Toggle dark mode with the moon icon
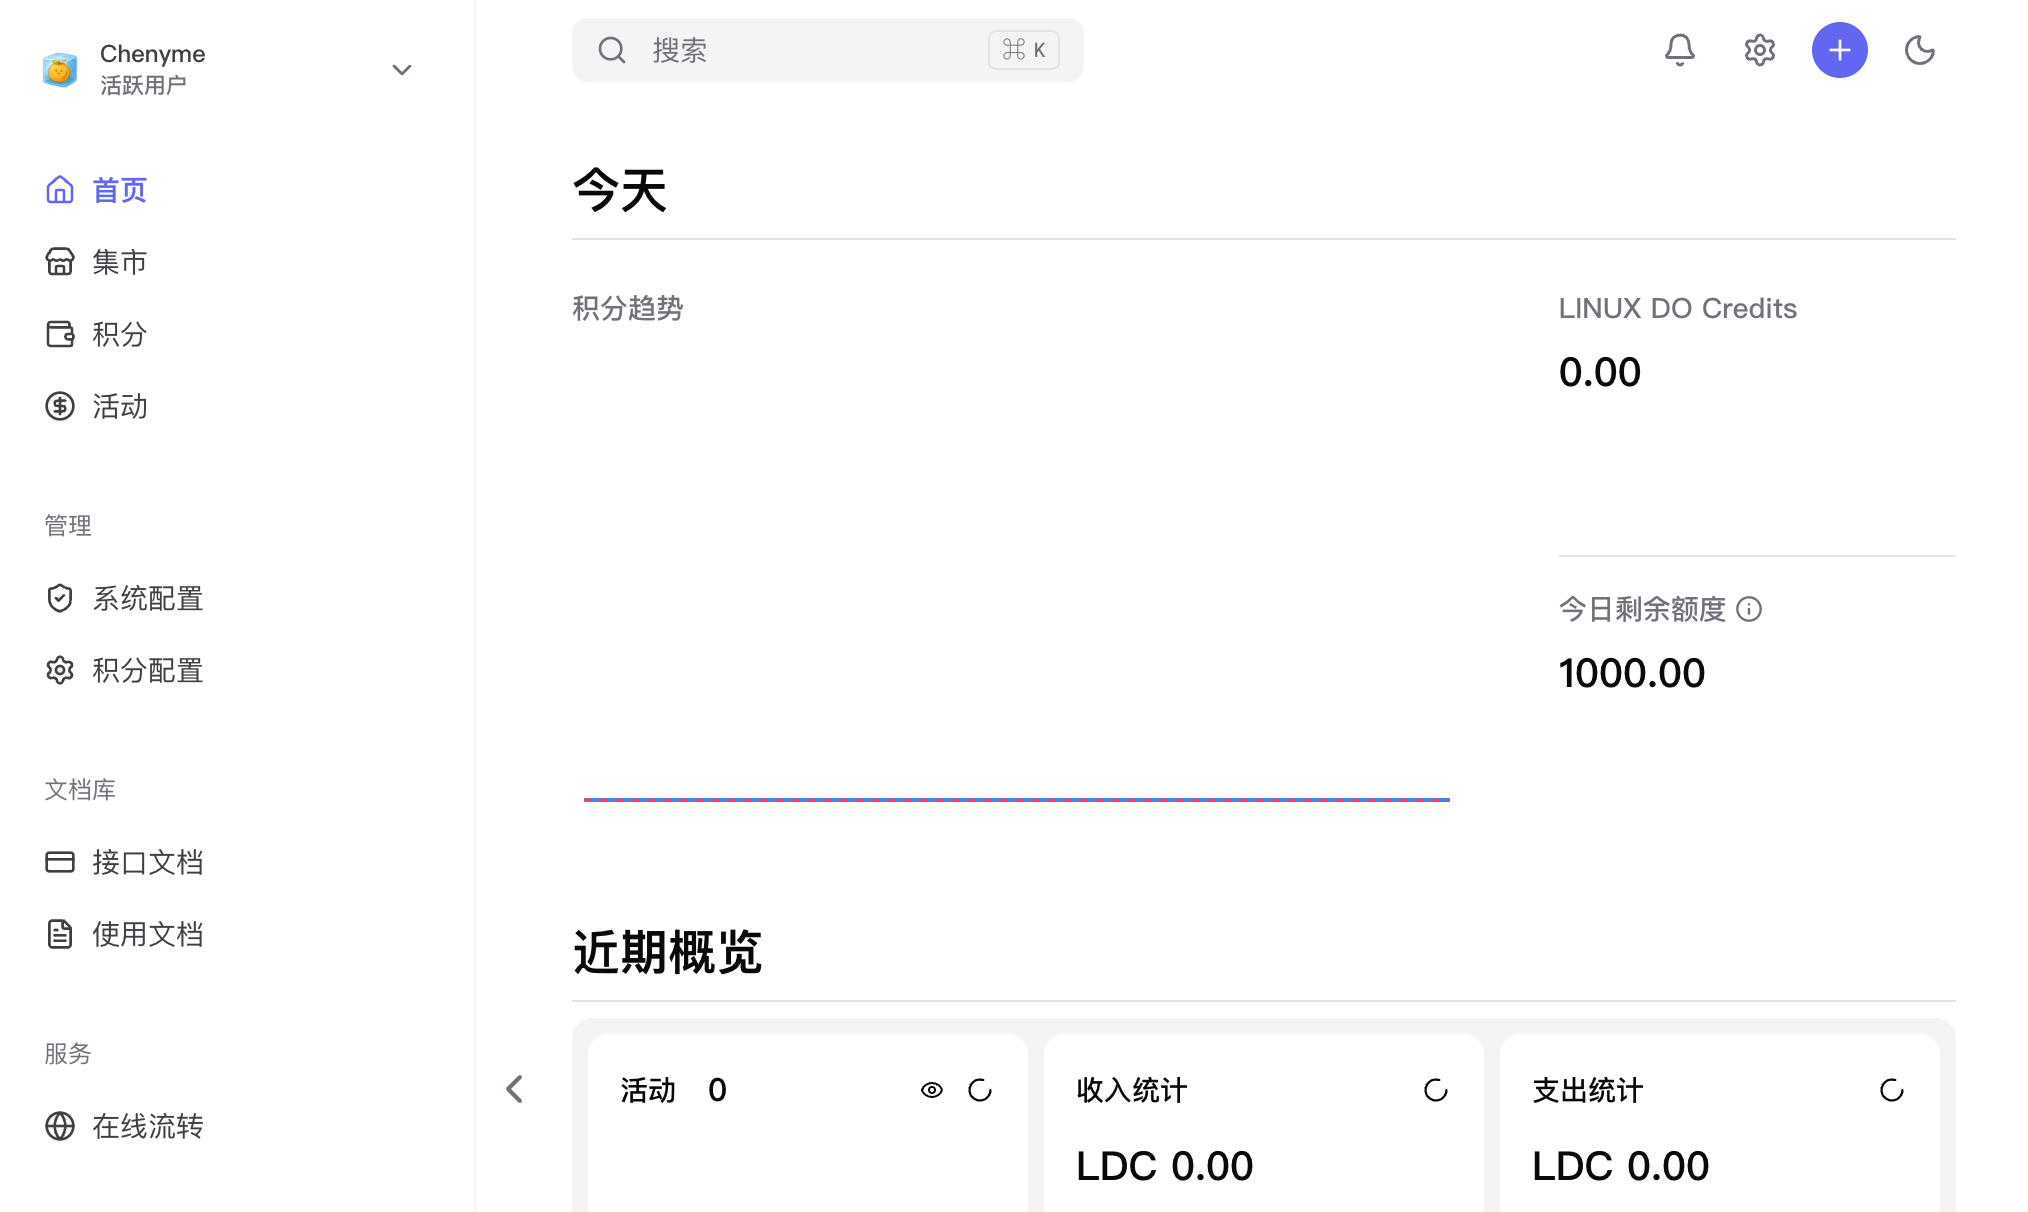Screen dimensions: 2028x1212 coord(1919,50)
